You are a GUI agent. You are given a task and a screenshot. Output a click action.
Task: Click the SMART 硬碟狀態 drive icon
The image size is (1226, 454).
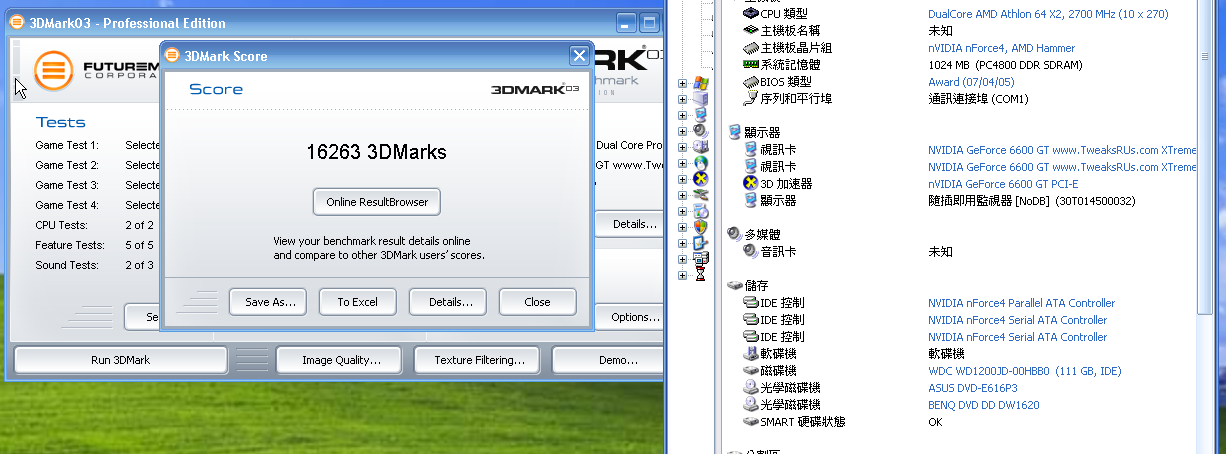[x=751, y=422]
